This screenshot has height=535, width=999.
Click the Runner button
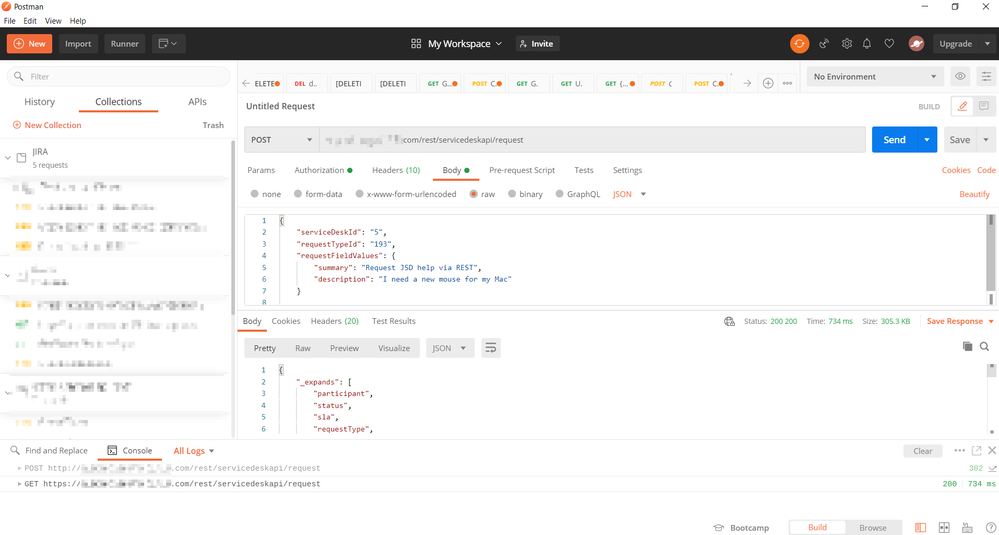click(125, 43)
